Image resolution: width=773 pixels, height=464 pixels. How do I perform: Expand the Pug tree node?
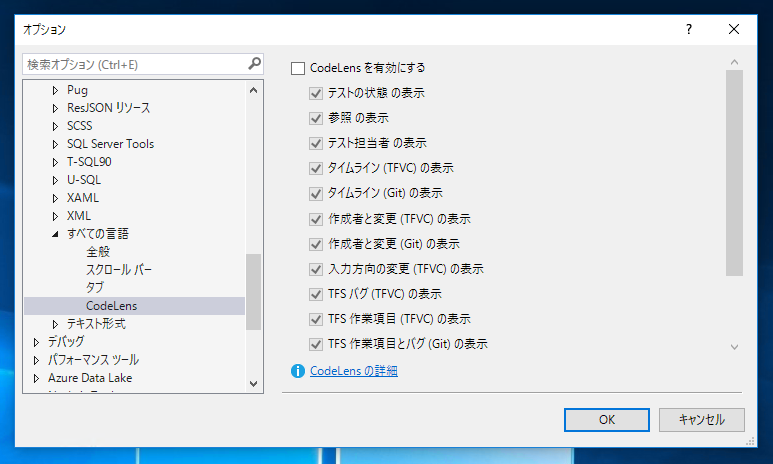pyautogui.click(x=55, y=90)
